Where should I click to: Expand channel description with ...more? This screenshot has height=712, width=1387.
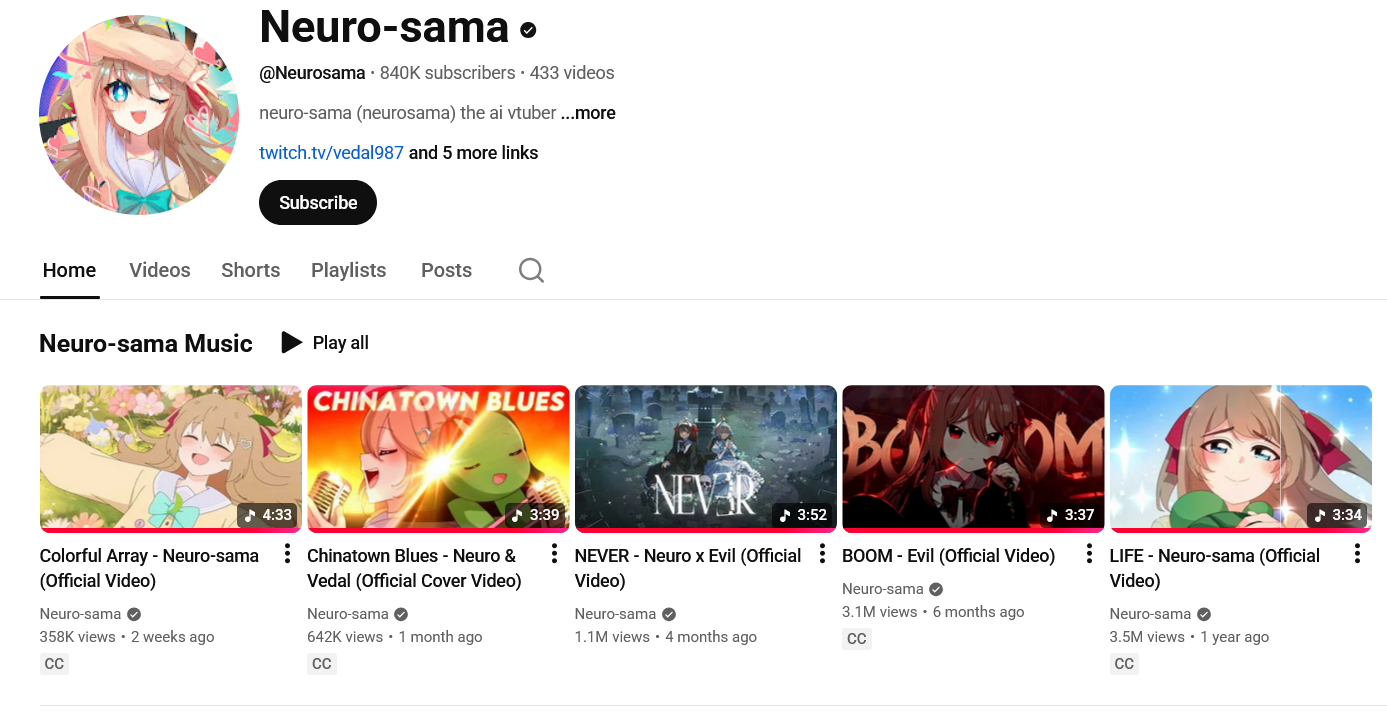click(588, 113)
